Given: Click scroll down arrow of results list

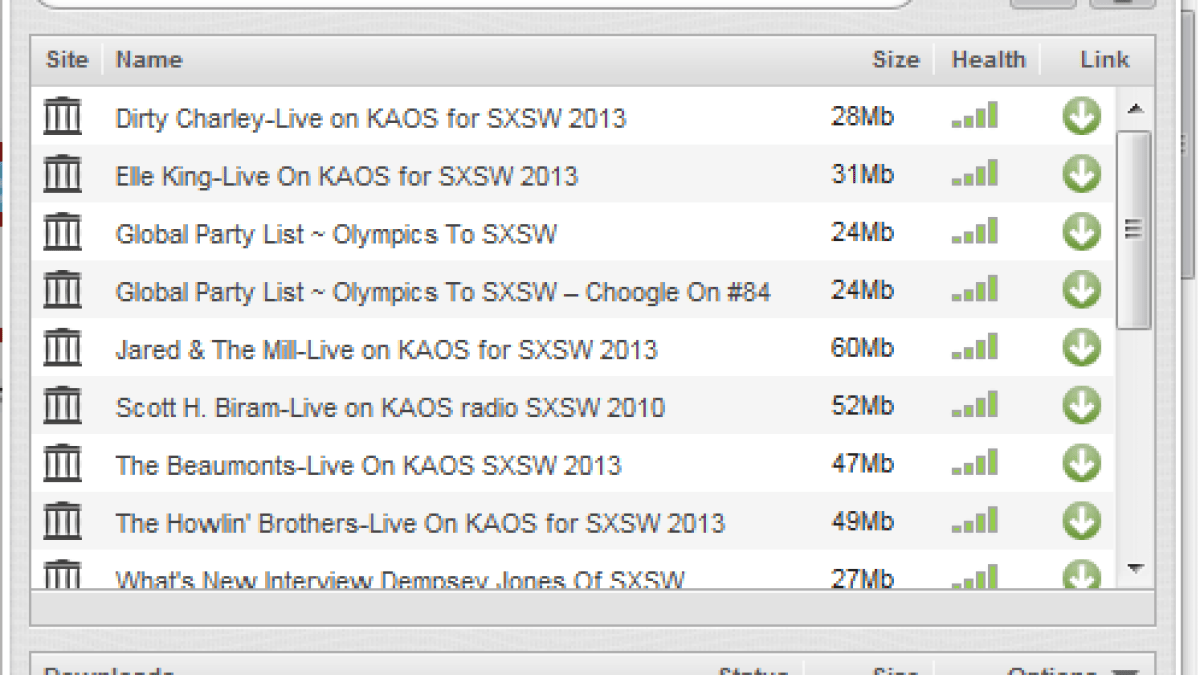Looking at the screenshot, I should [x=1135, y=568].
